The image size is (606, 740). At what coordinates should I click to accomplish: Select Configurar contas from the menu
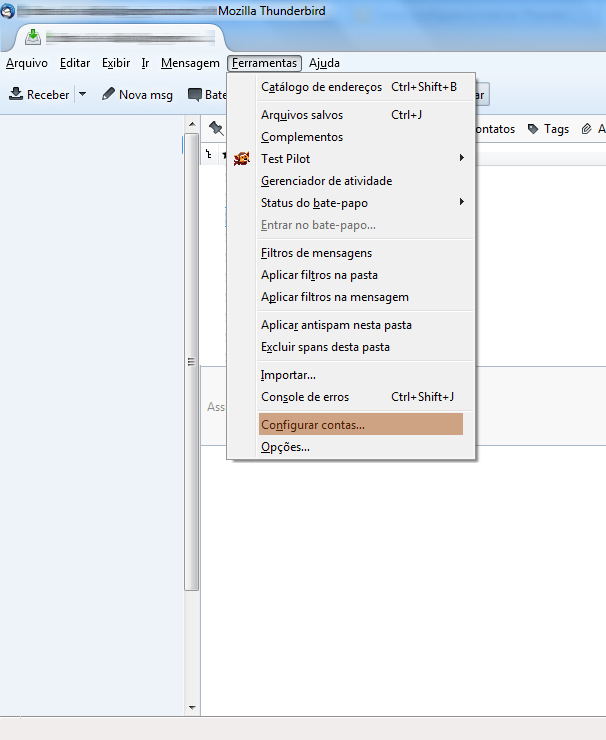(313, 425)
